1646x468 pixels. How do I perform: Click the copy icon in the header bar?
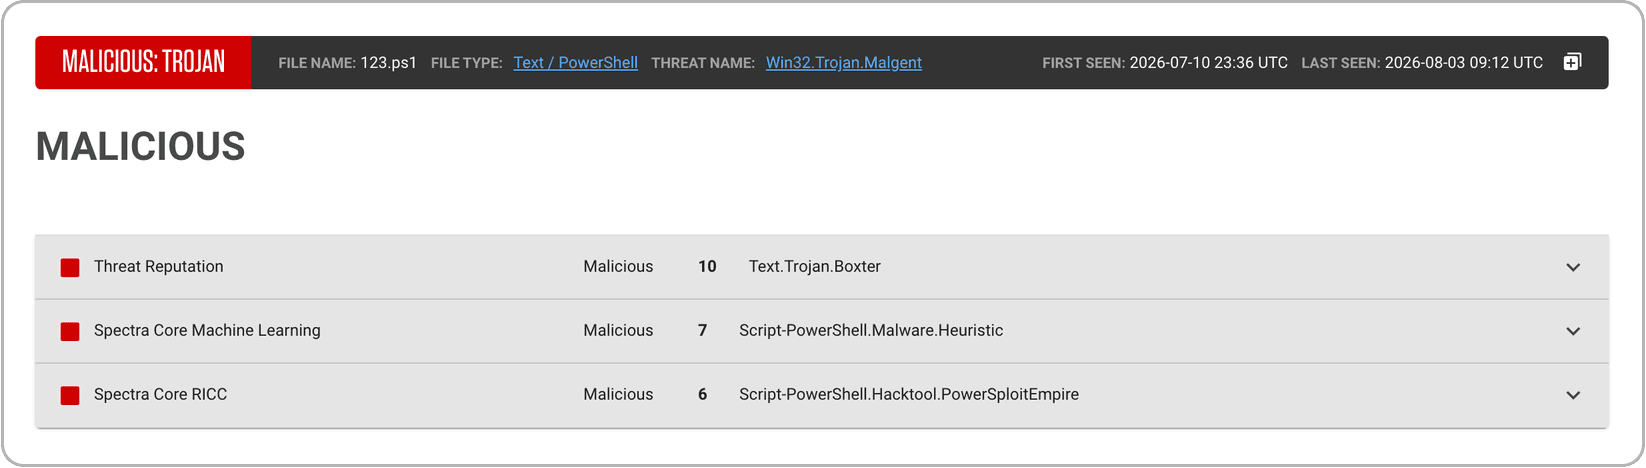[x=1572, y=62]
